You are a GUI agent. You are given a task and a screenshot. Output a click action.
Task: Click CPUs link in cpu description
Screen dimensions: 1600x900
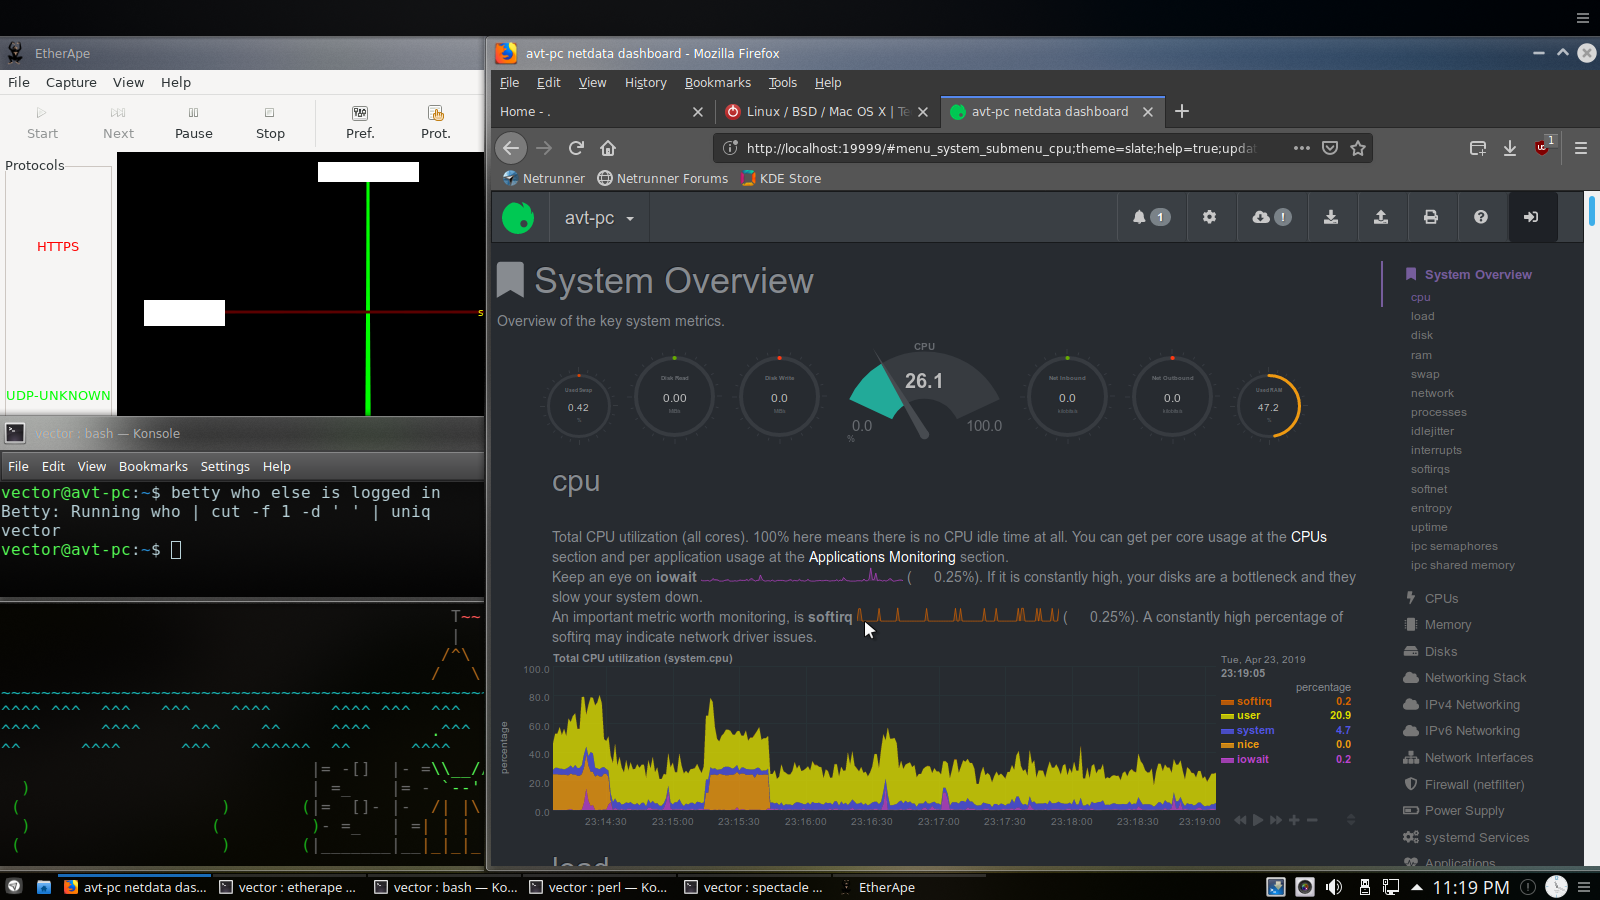(1309, 537)
